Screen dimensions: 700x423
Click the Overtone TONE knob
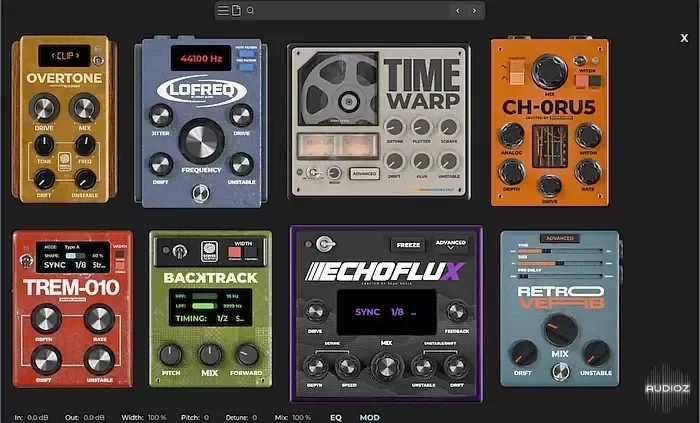44,145
